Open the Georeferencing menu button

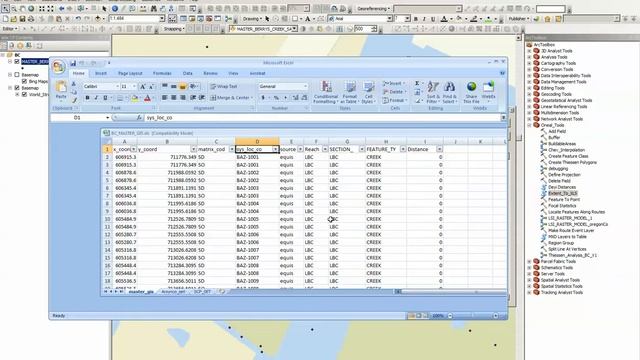[373, 9]
